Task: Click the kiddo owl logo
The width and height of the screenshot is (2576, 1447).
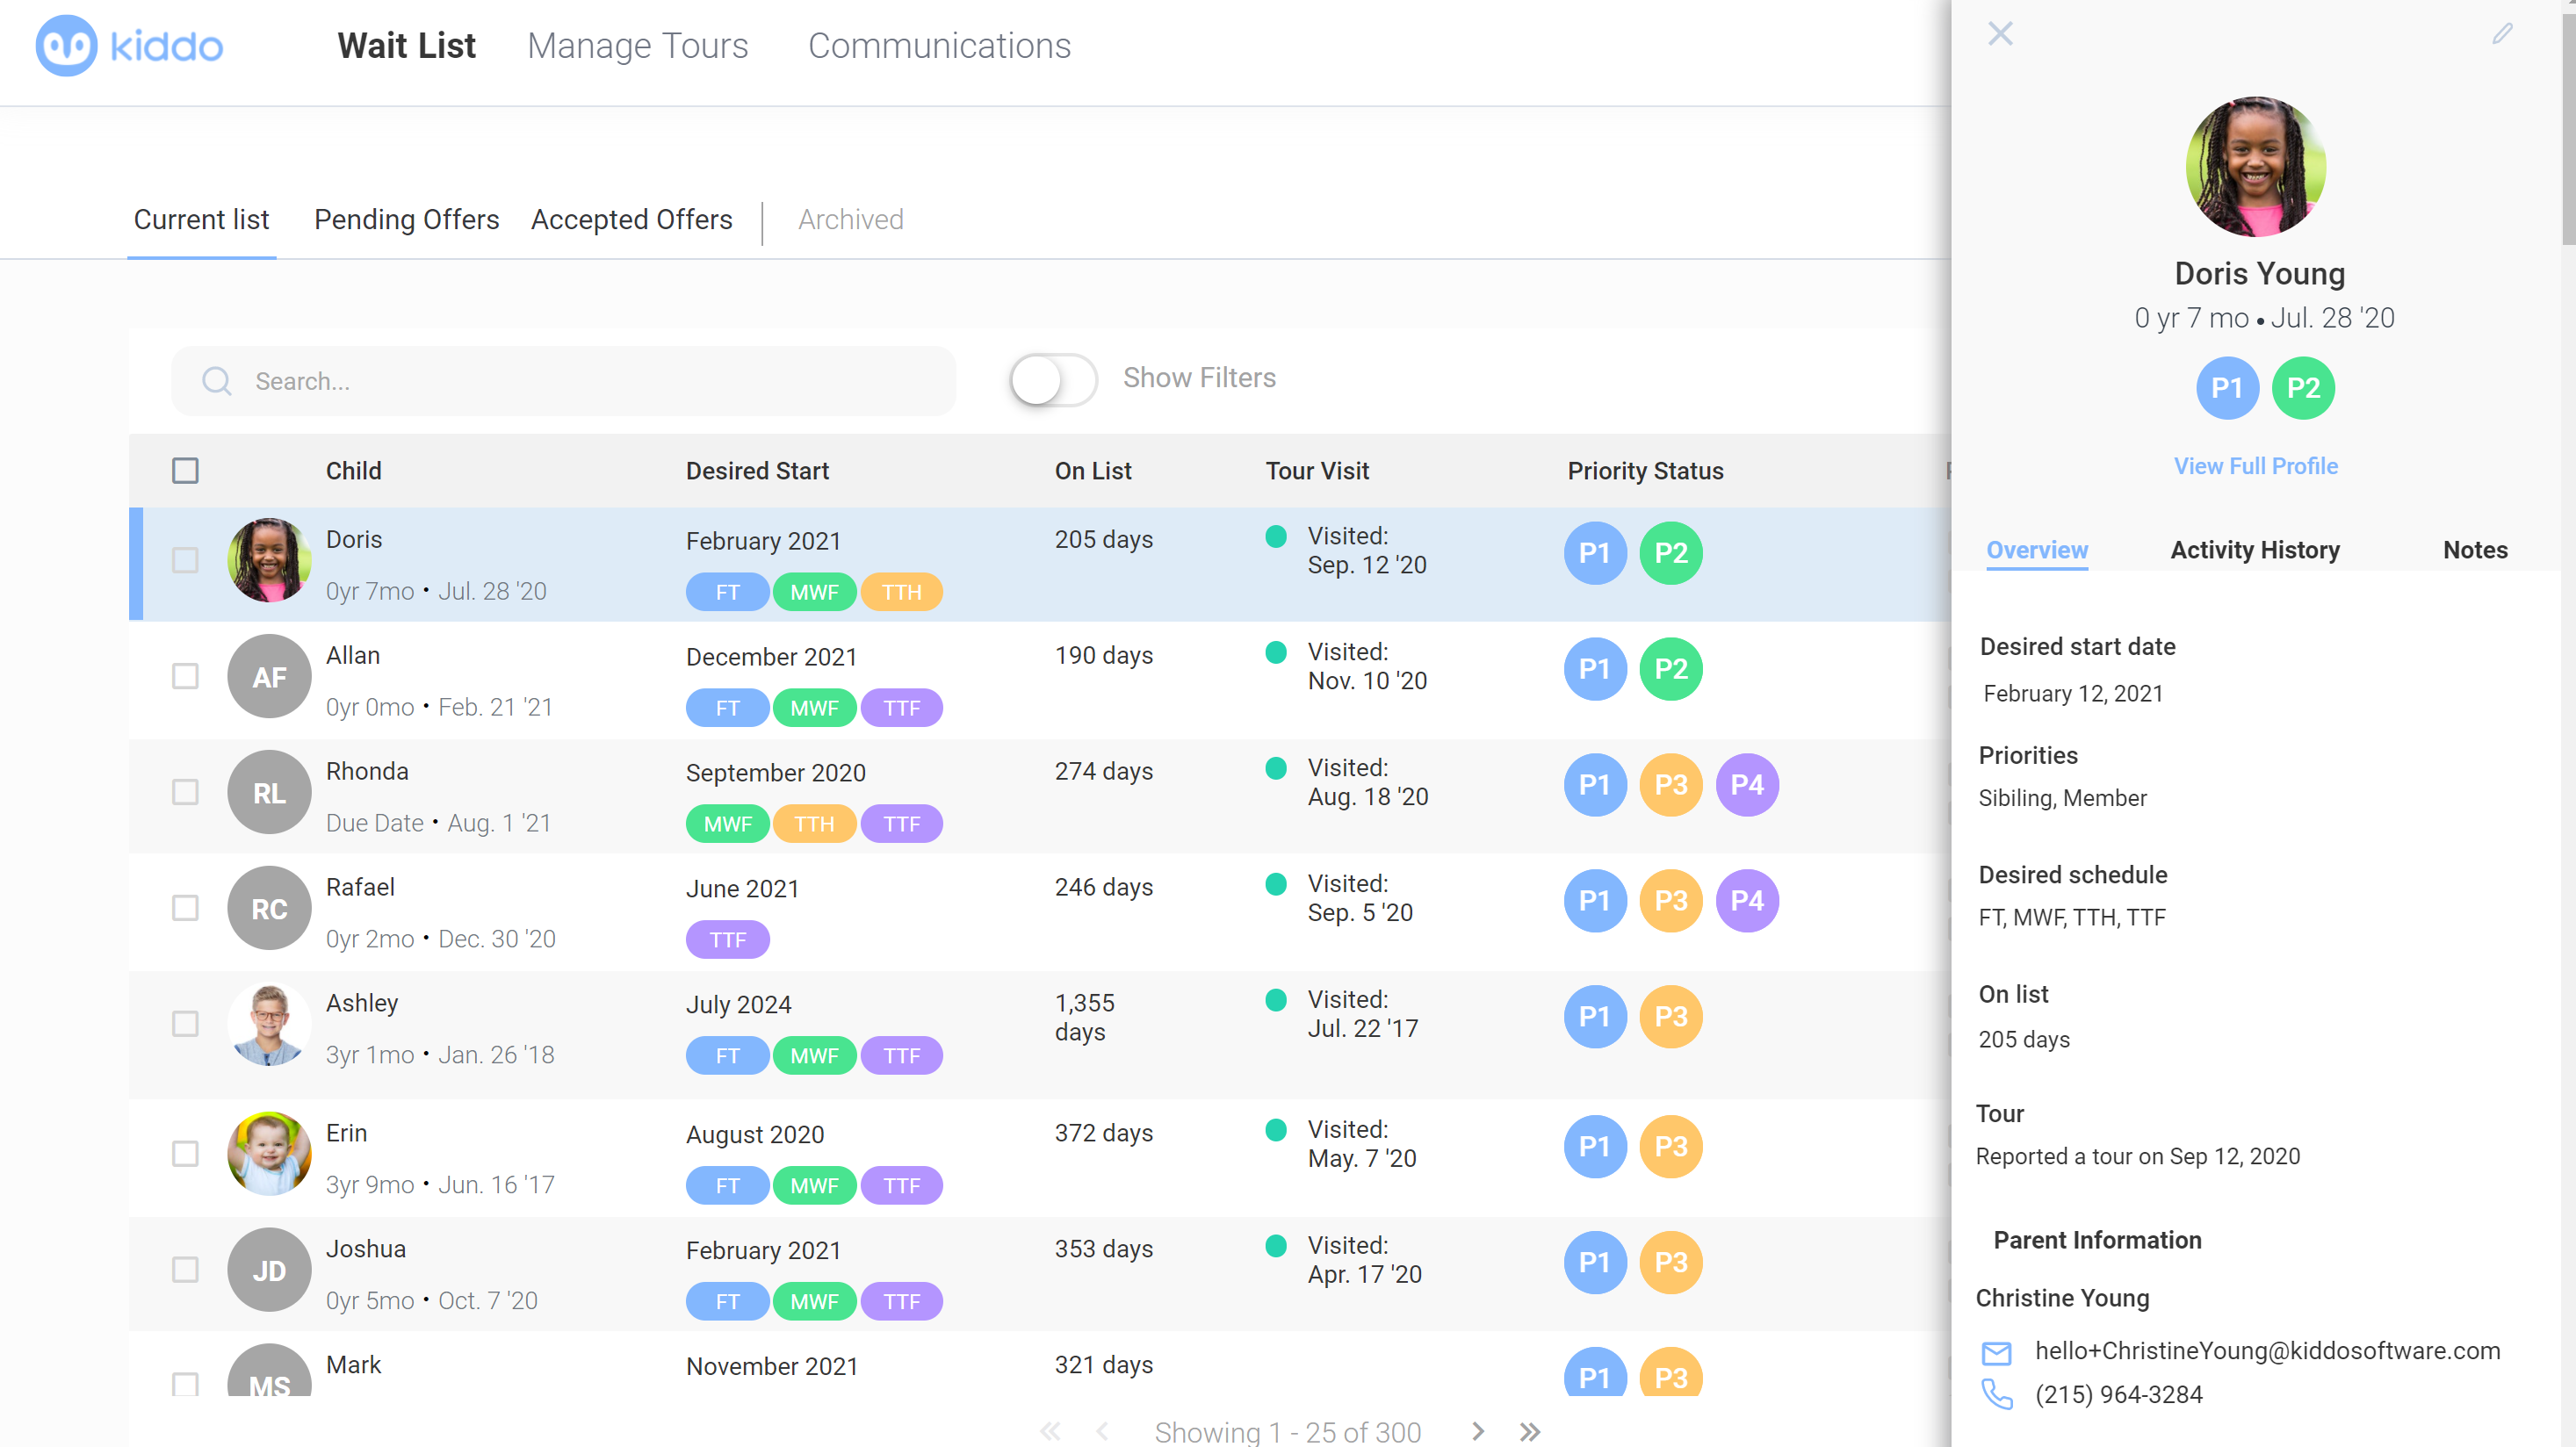Action: point(66,46)
